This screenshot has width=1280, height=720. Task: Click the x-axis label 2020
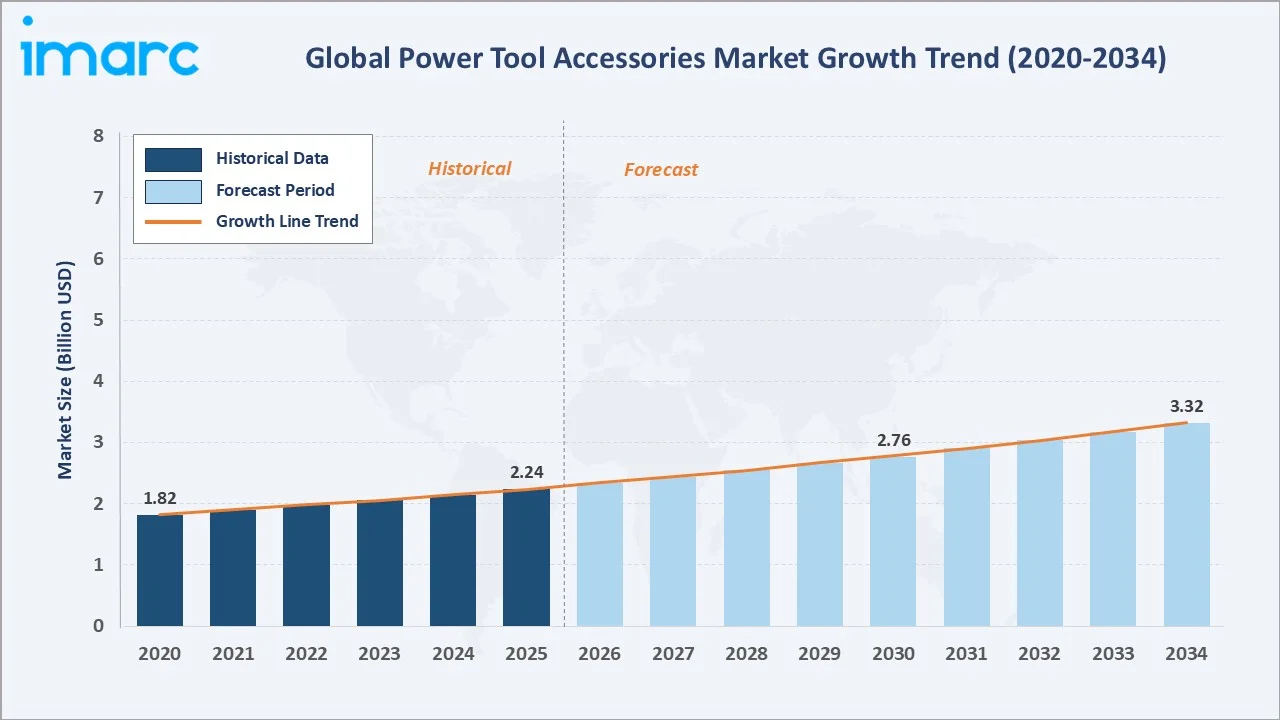coord(160,653)
